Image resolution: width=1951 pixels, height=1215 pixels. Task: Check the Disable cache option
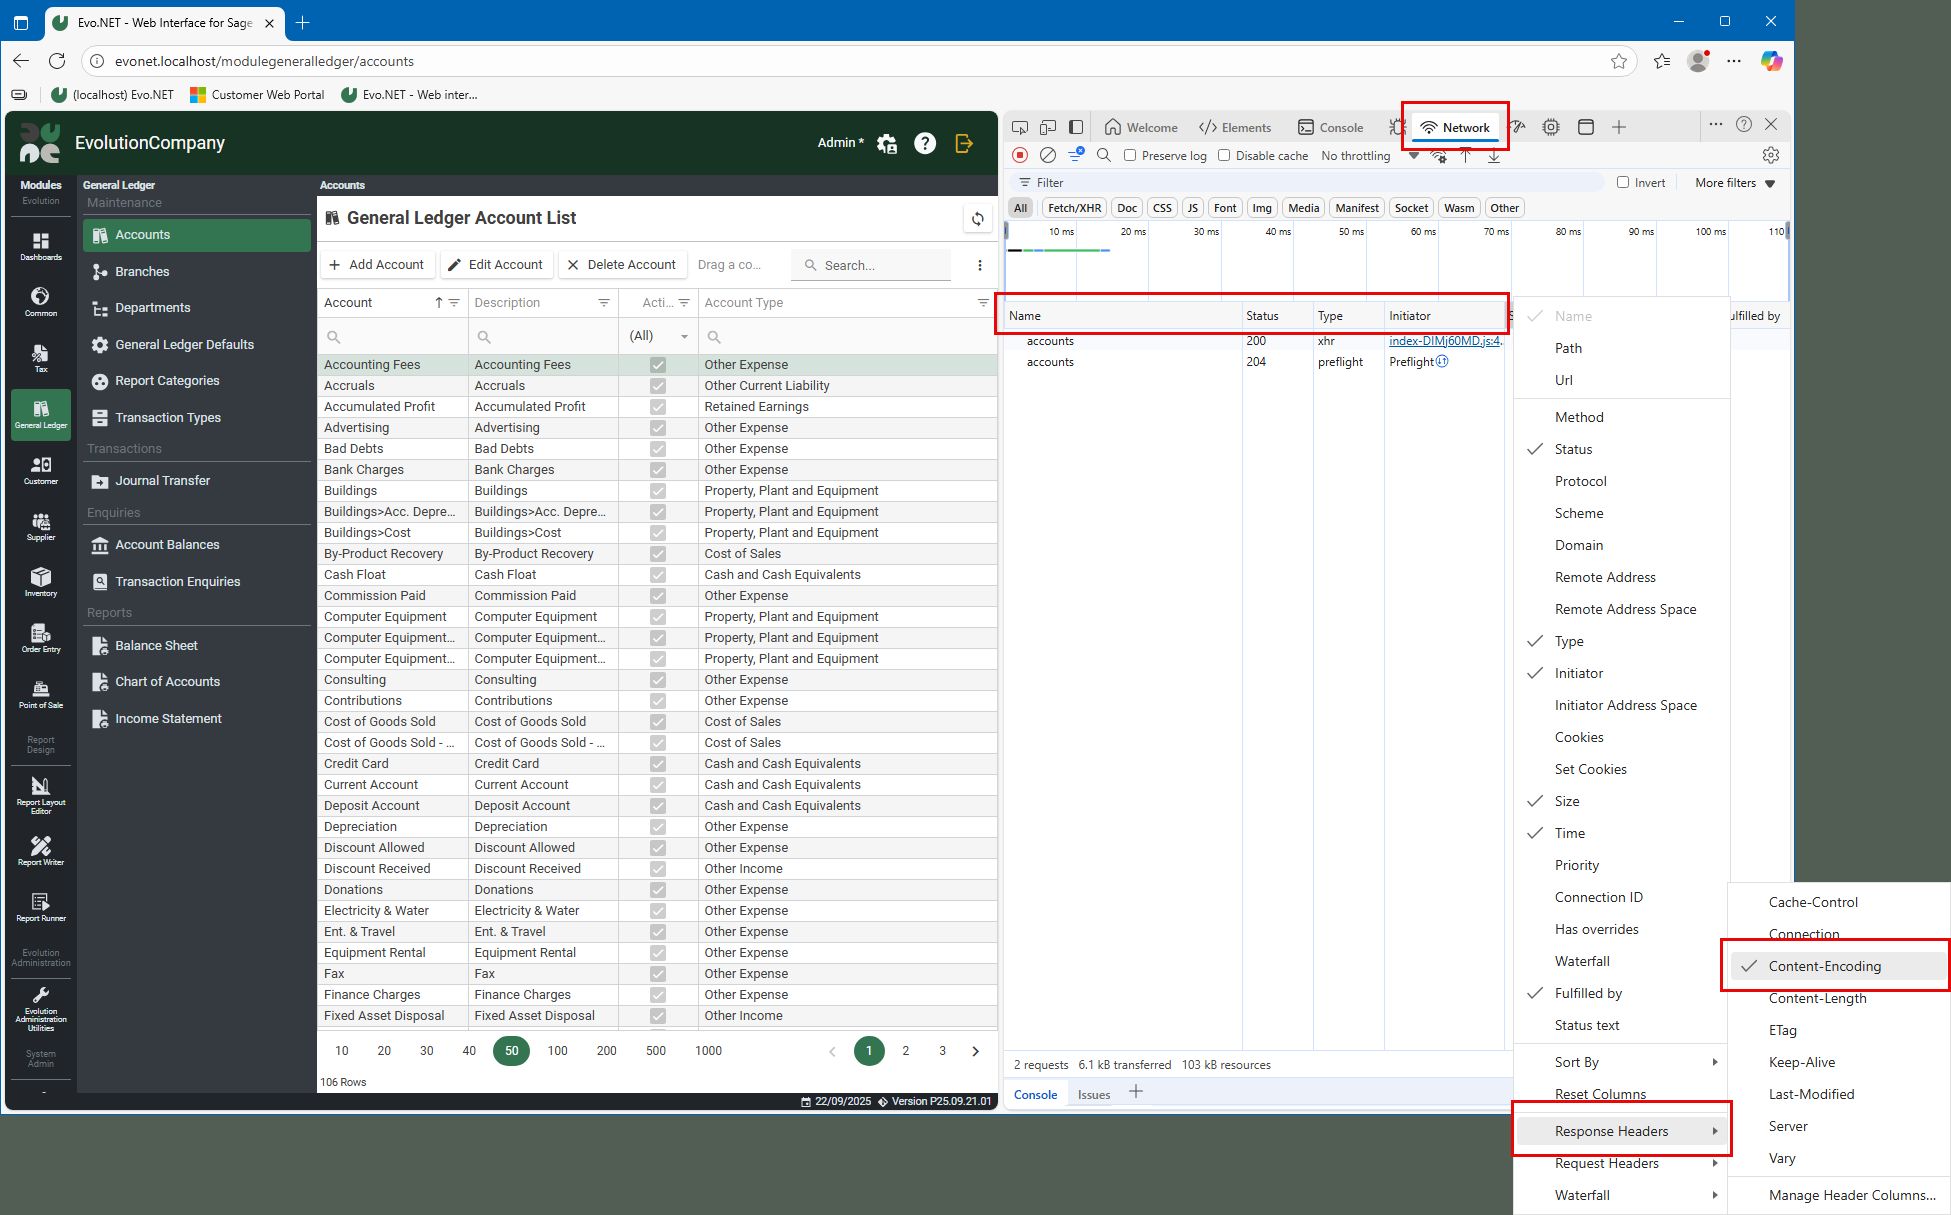(1224, 155)
